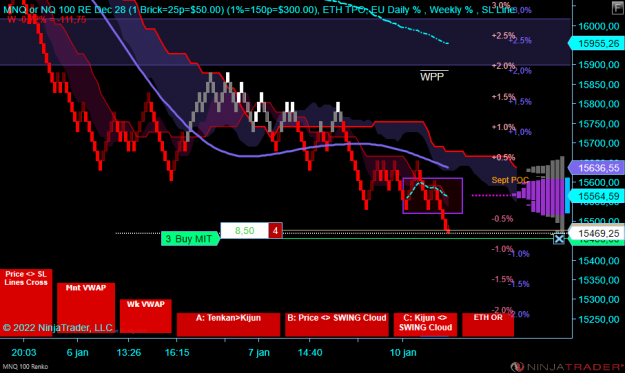Click the 10 jan date label
Viewport: 625px width, 373px height.
[403, 352]
